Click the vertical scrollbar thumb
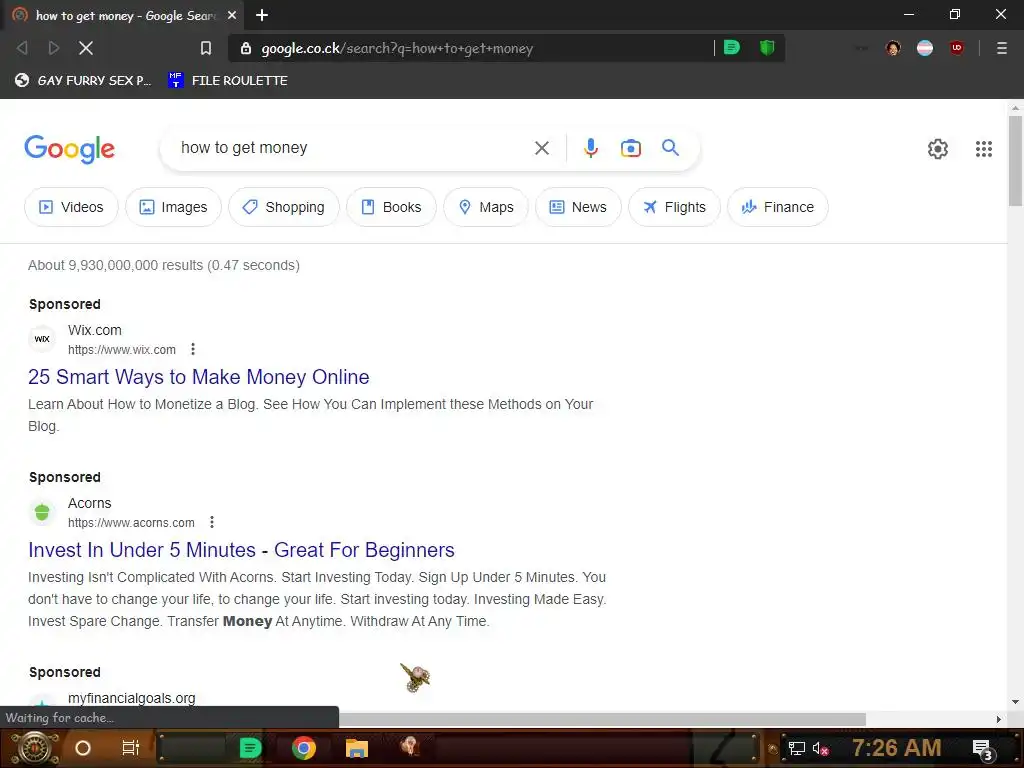 coord(1015,161)
